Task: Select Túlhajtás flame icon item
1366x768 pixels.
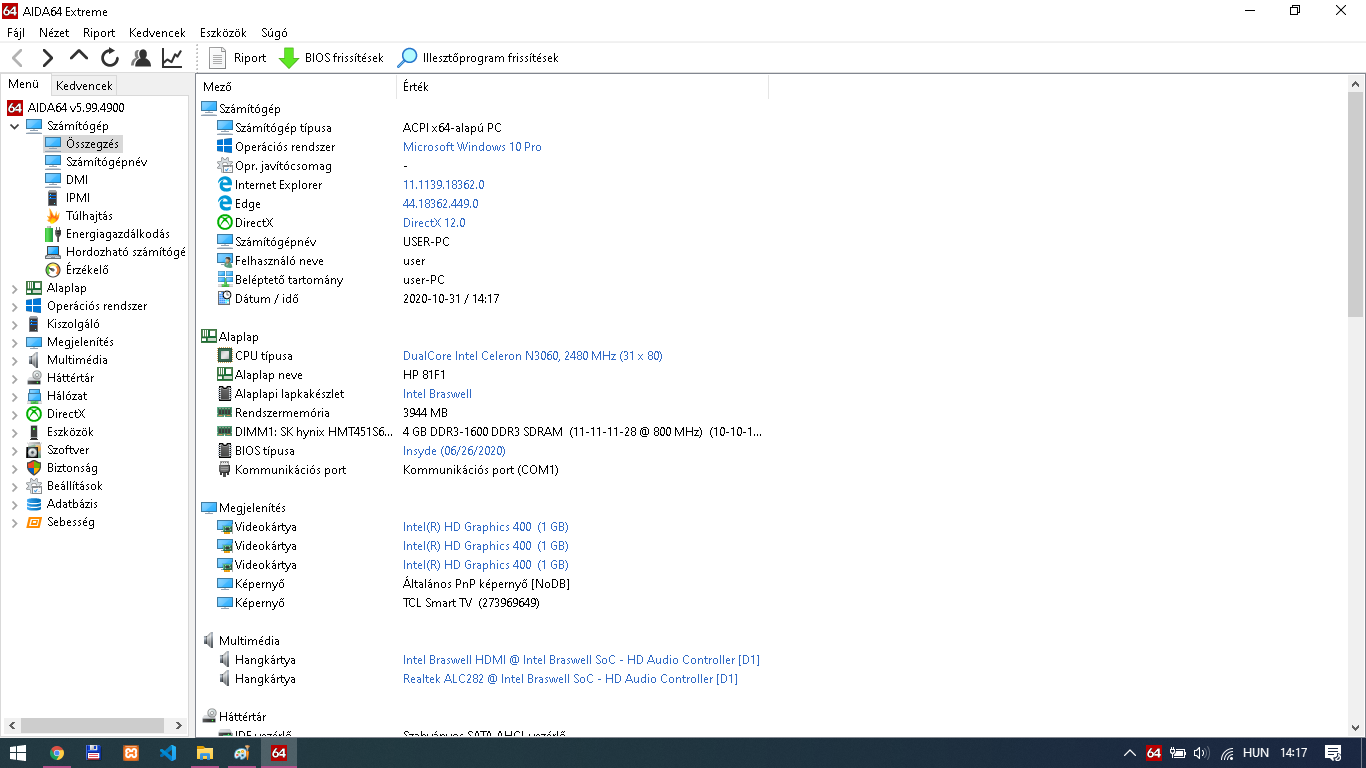Action: tap(53, 216)
